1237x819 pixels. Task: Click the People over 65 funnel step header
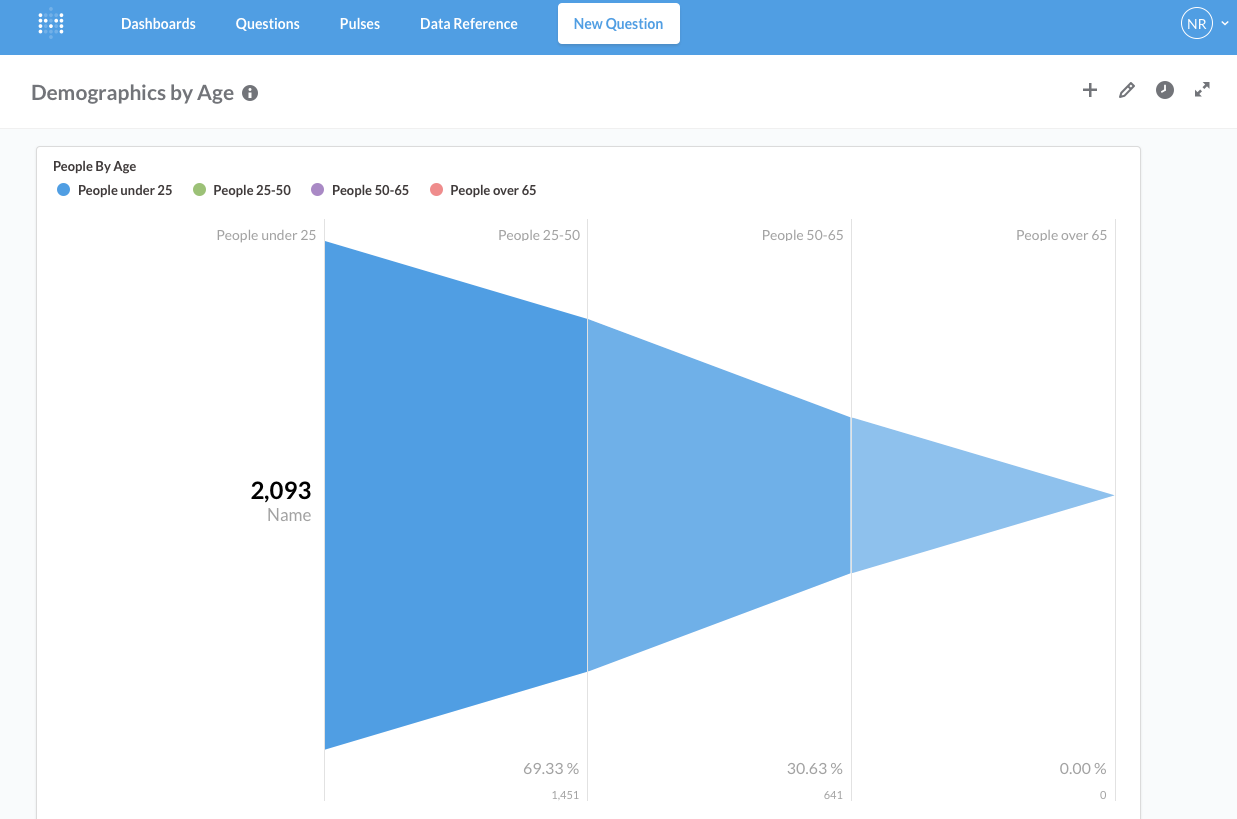(1062, 235)
